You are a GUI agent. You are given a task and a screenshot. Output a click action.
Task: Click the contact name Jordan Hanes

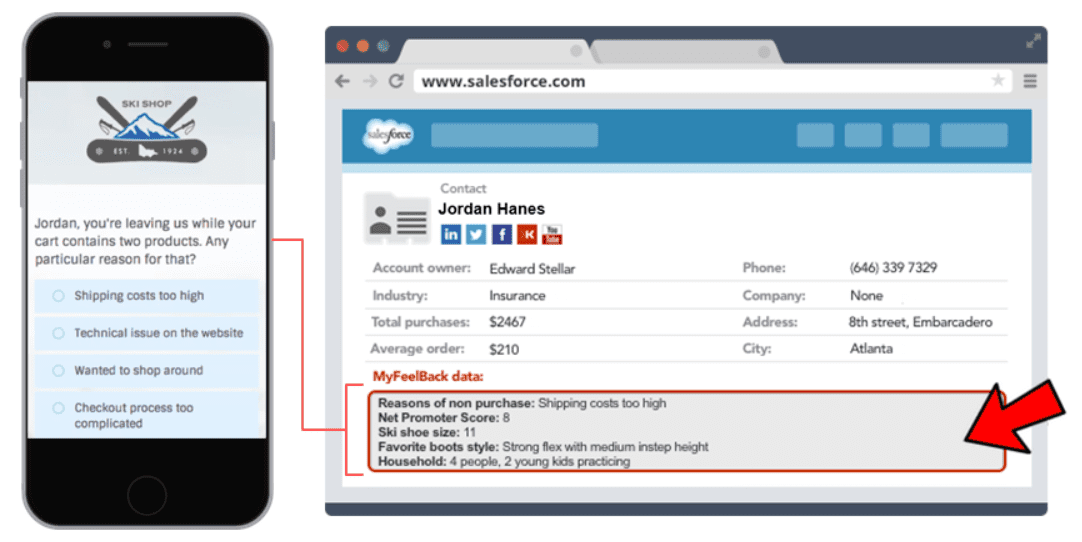[x=491, y=209]
